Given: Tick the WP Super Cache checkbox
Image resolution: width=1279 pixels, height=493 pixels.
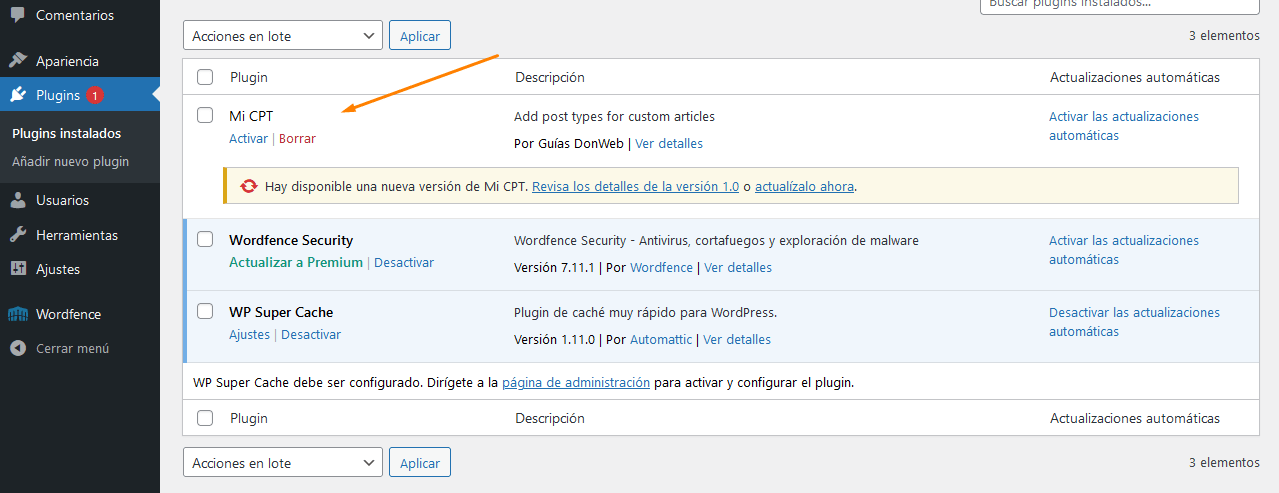Looking at the screenshot, I should click(205, 311).
